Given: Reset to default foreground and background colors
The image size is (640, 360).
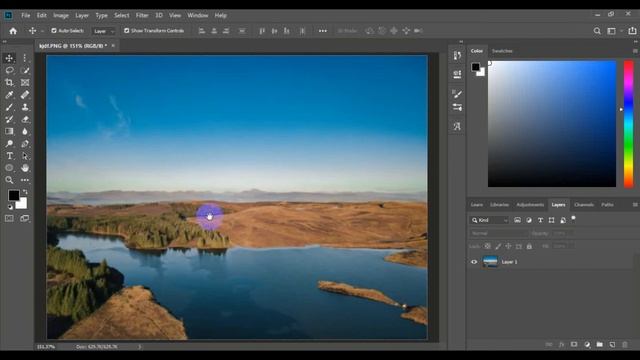Looking at the screenshot, I should (x=10, y=207).
